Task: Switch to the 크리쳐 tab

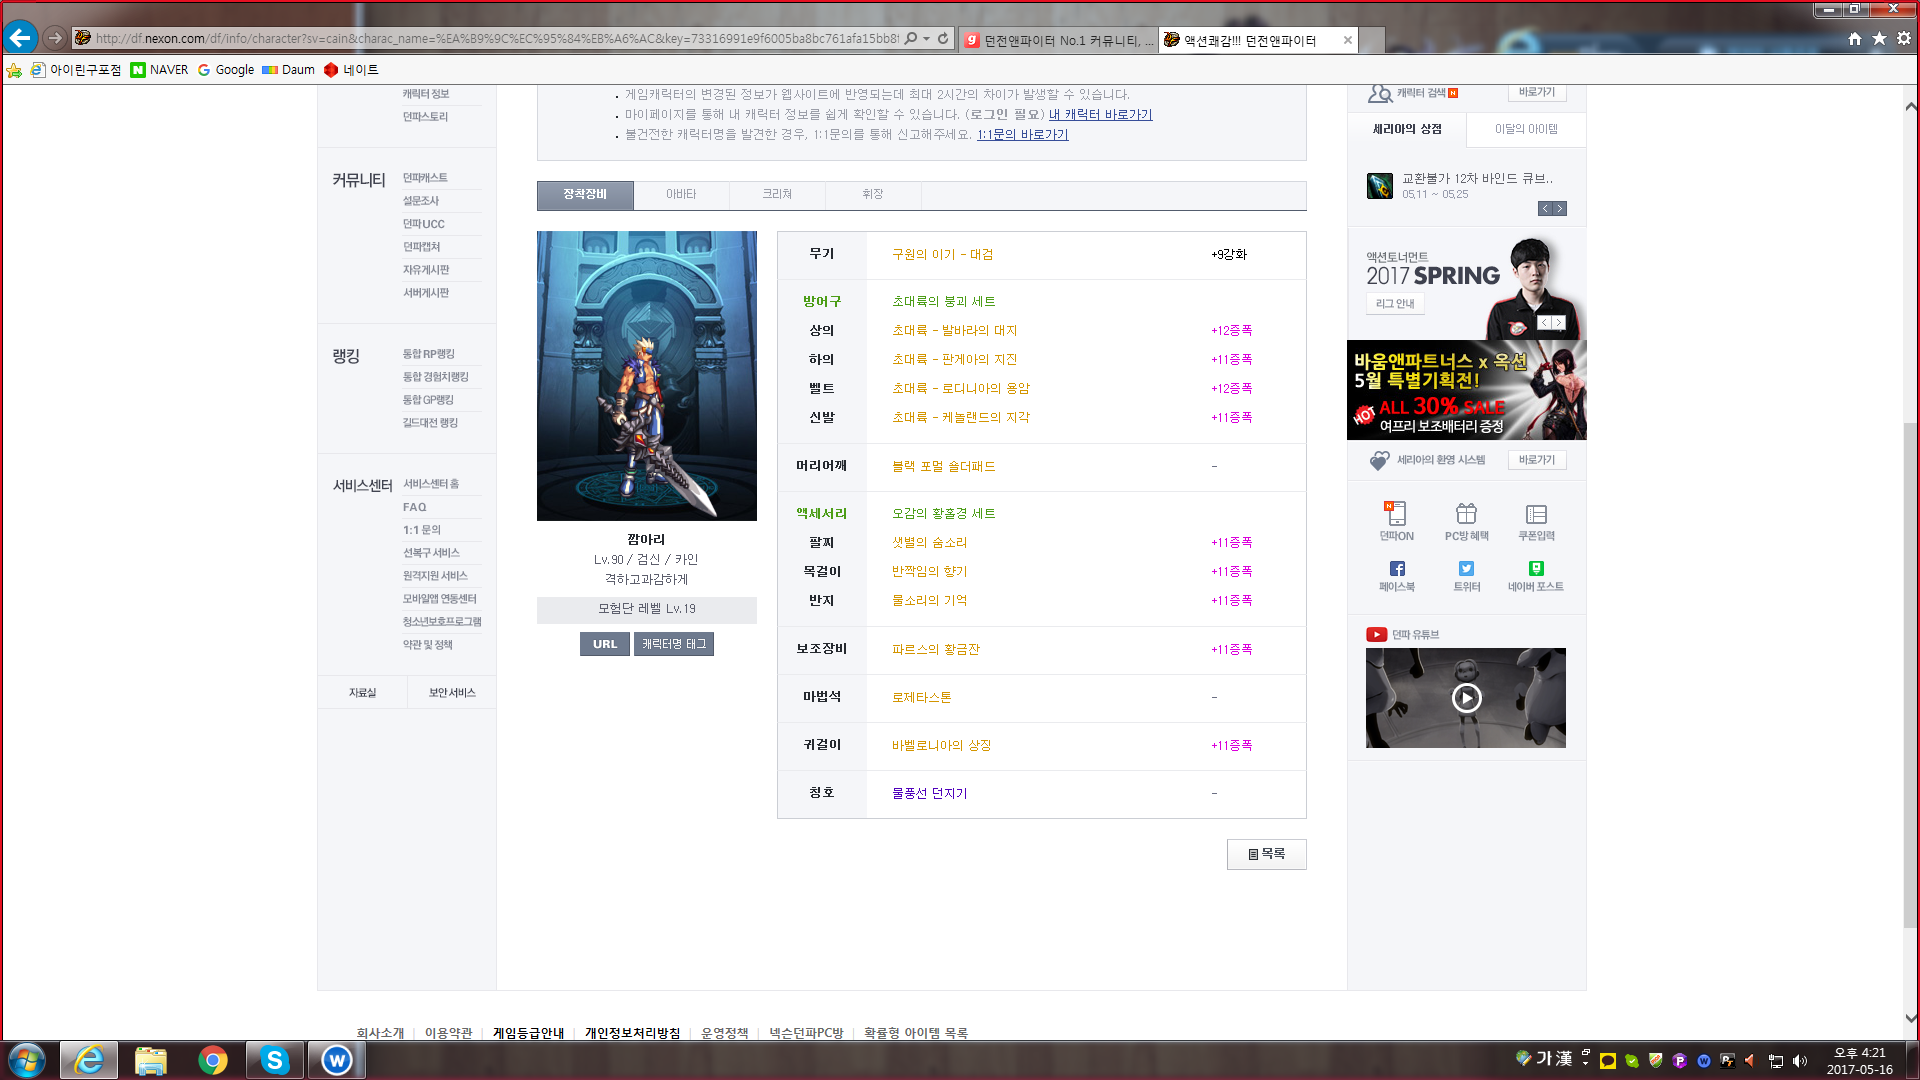Action: point(777,194)
